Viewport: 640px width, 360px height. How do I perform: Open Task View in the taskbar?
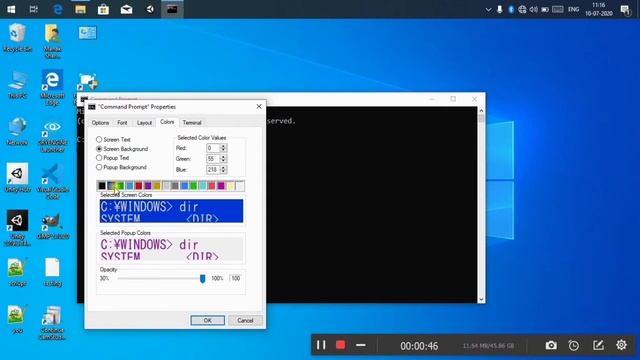[34, 9]
